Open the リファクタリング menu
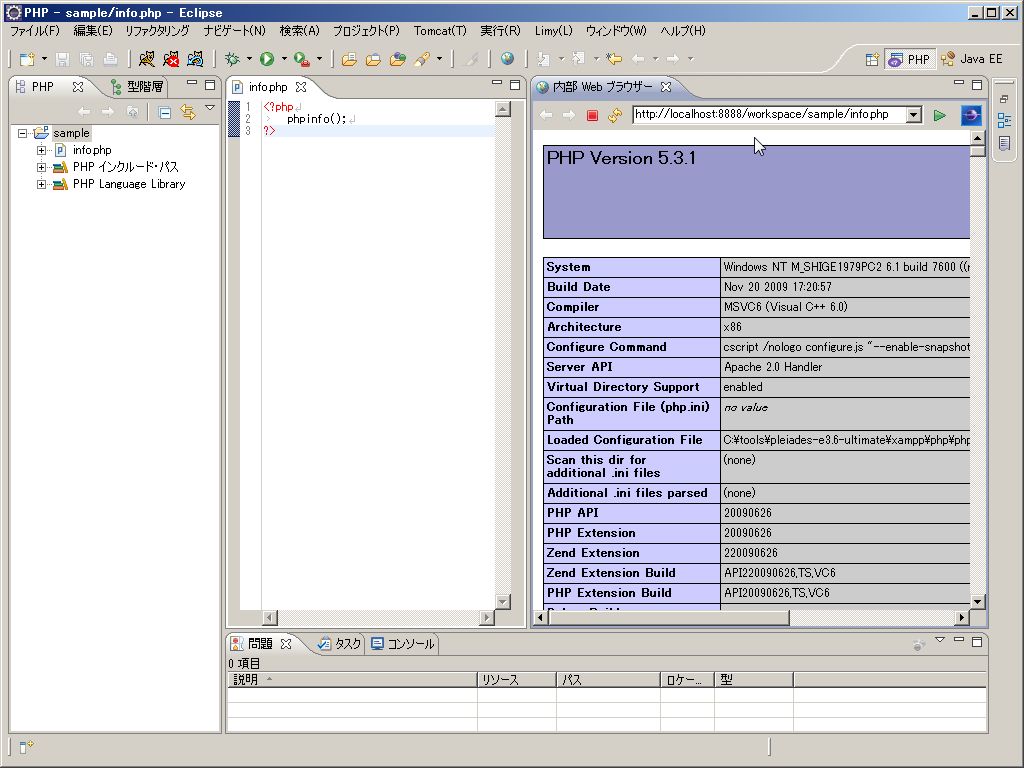Image resolution: width=1024 pixels, height=768 pixels. (157, 31)
